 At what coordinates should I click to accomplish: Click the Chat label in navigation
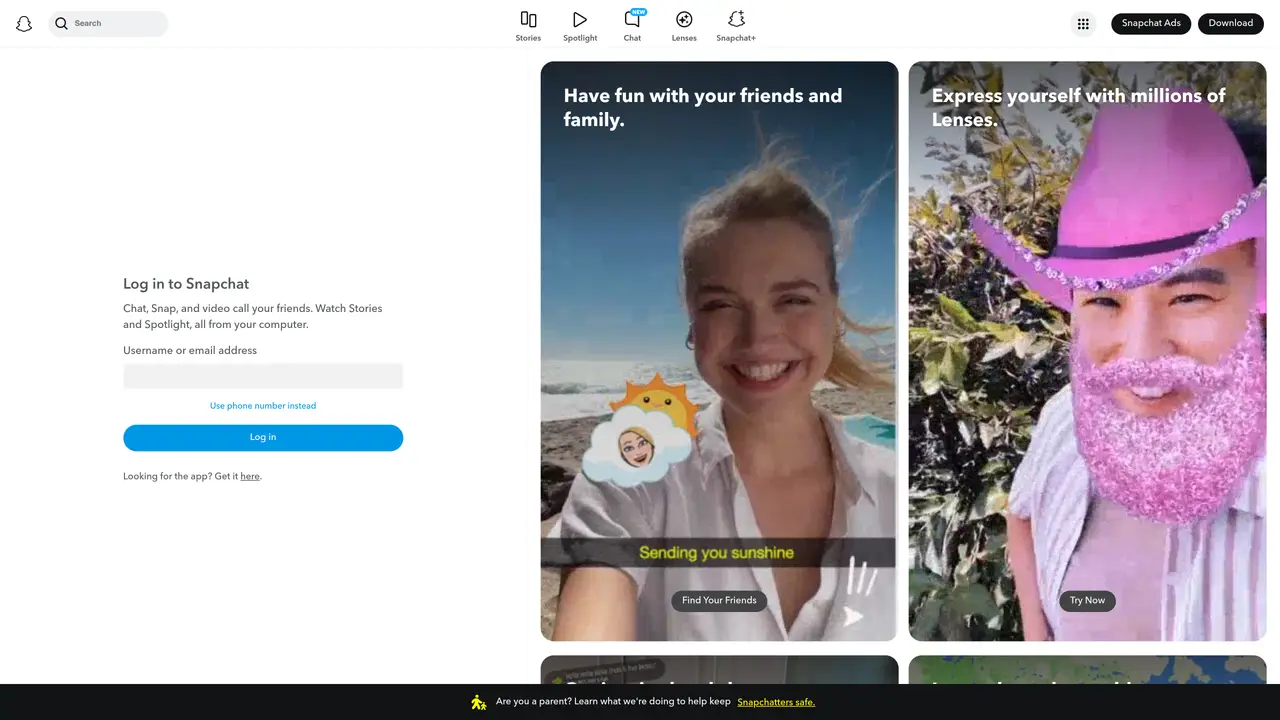pyautogui.click(x=632, y=38)
